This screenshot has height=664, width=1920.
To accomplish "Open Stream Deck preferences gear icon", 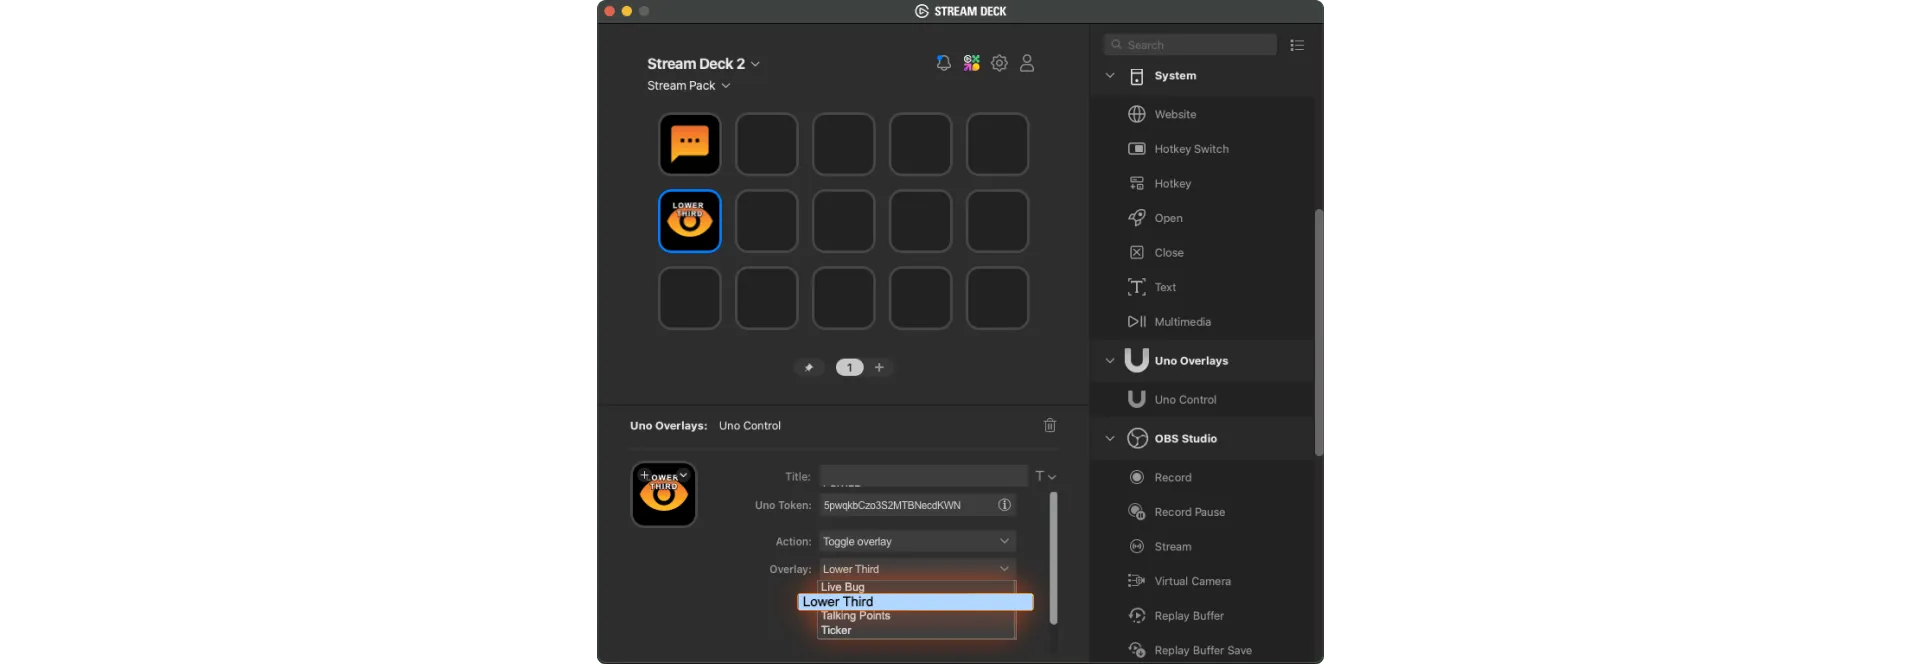I will (x=999, y=63).
